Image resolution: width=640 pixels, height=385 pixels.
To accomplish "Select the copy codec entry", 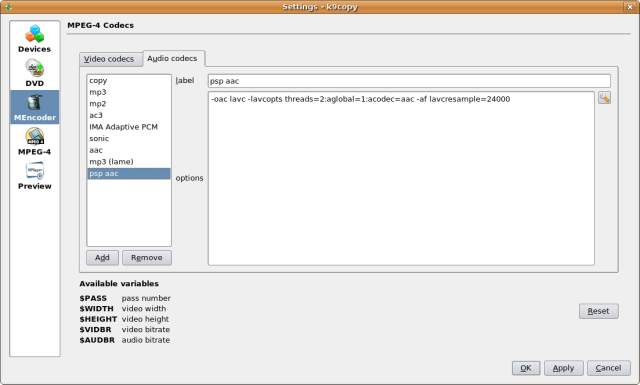I will point(129,80).
